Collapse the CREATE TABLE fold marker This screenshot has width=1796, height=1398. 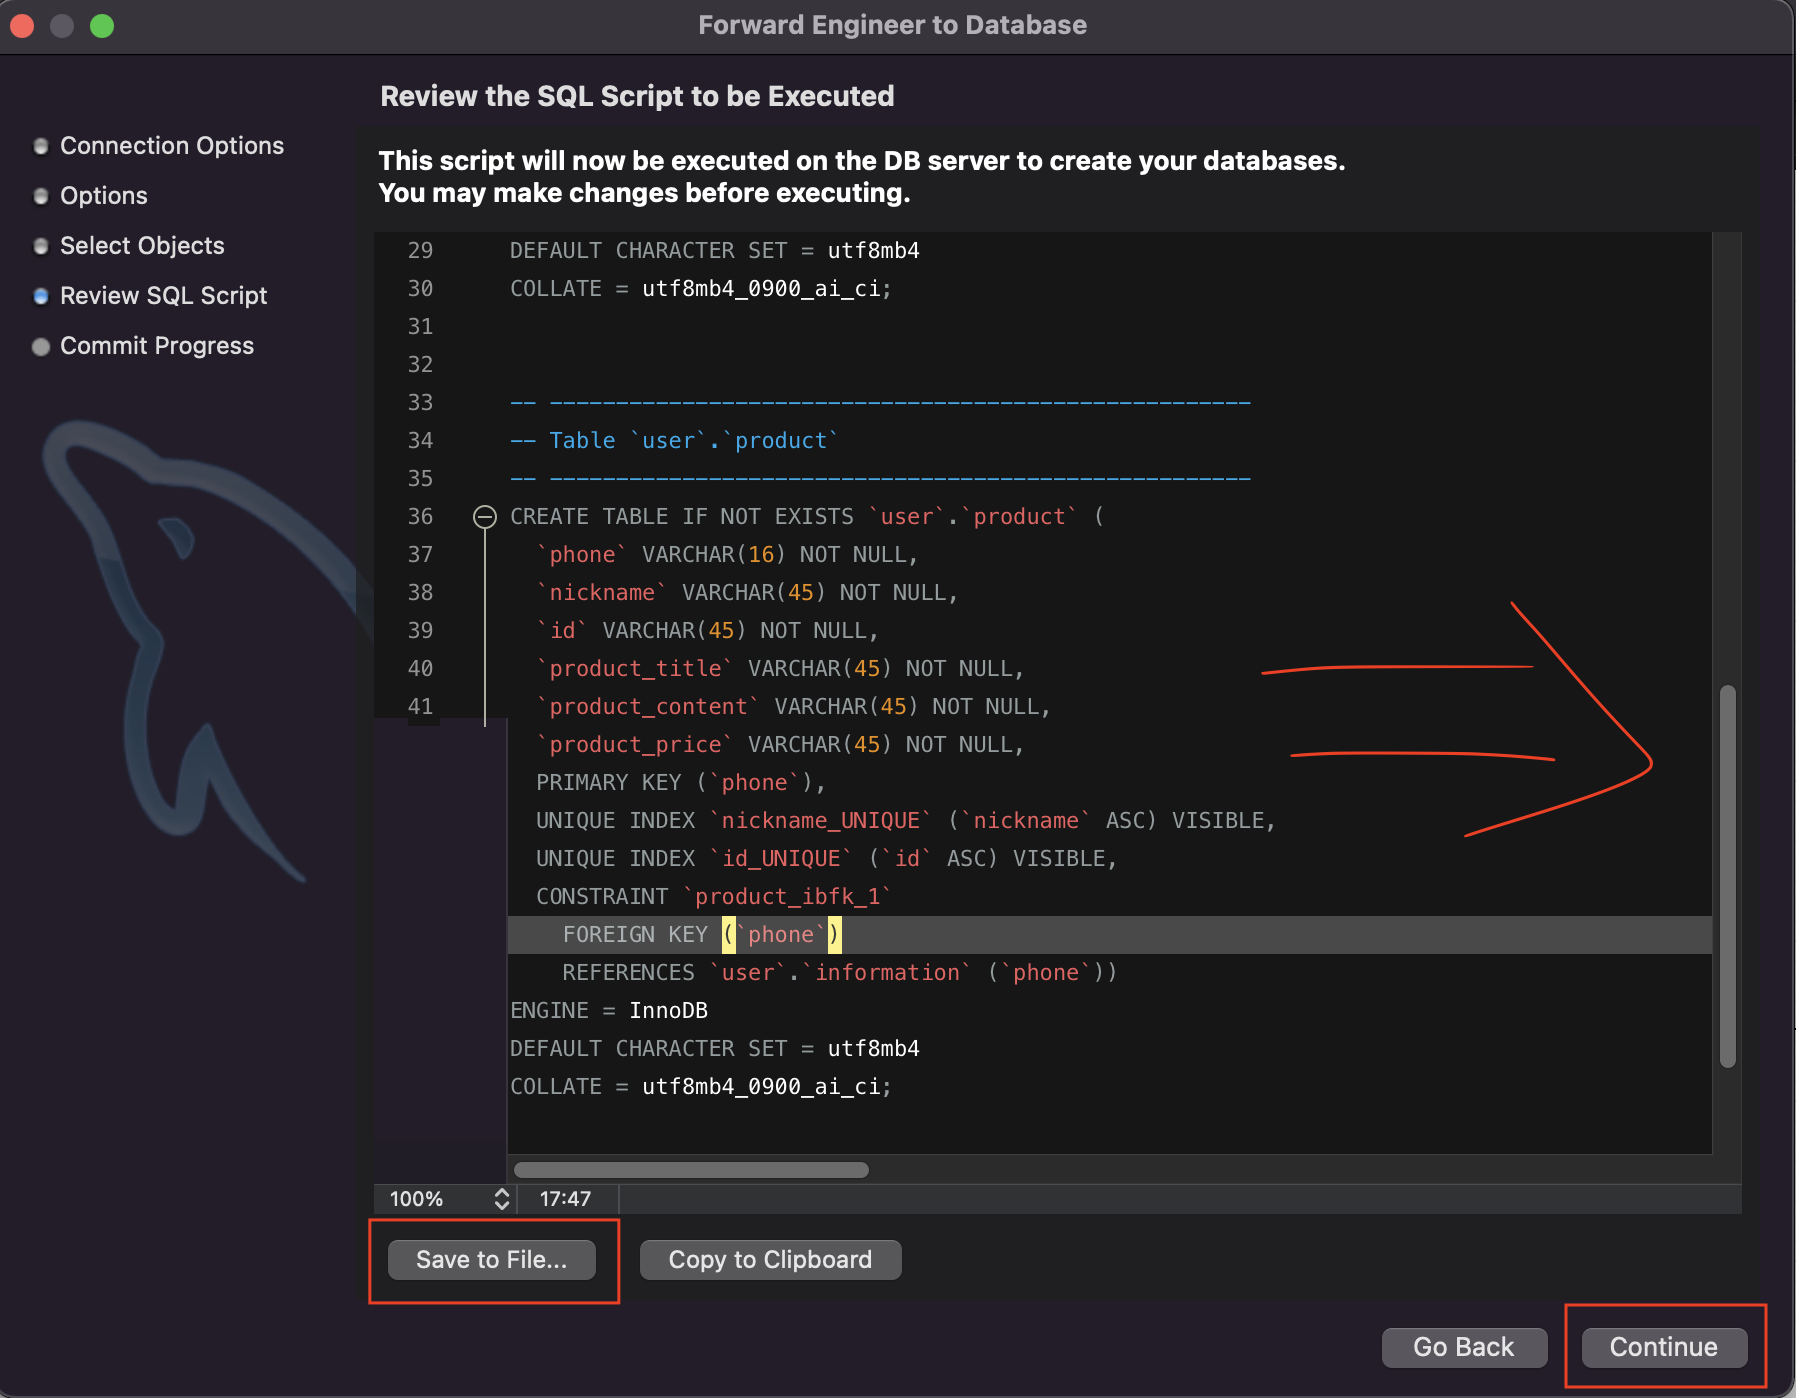tap(485, 517)
